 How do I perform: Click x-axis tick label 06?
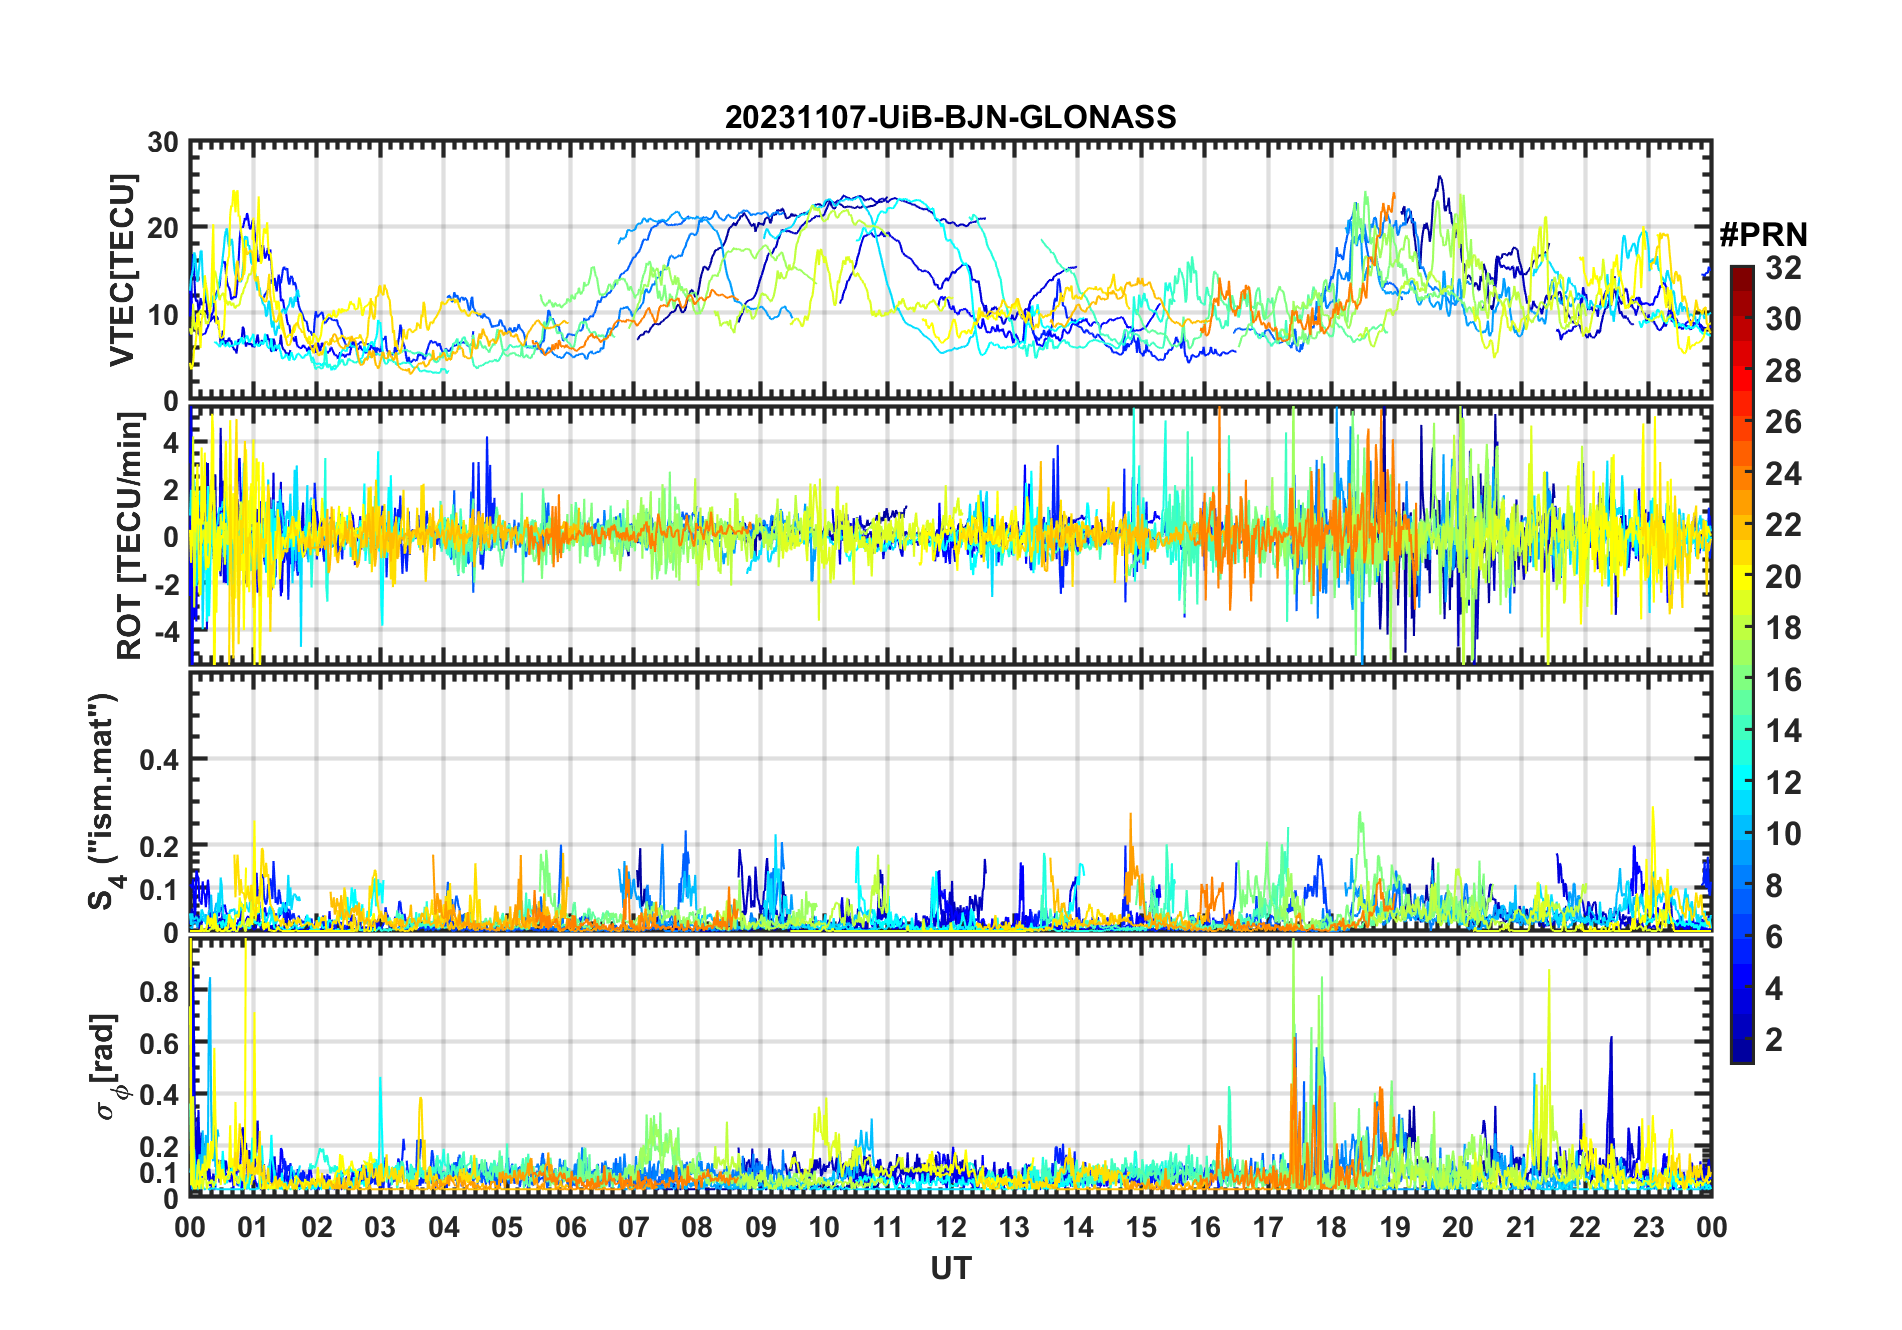click(x=570, y=1227)
